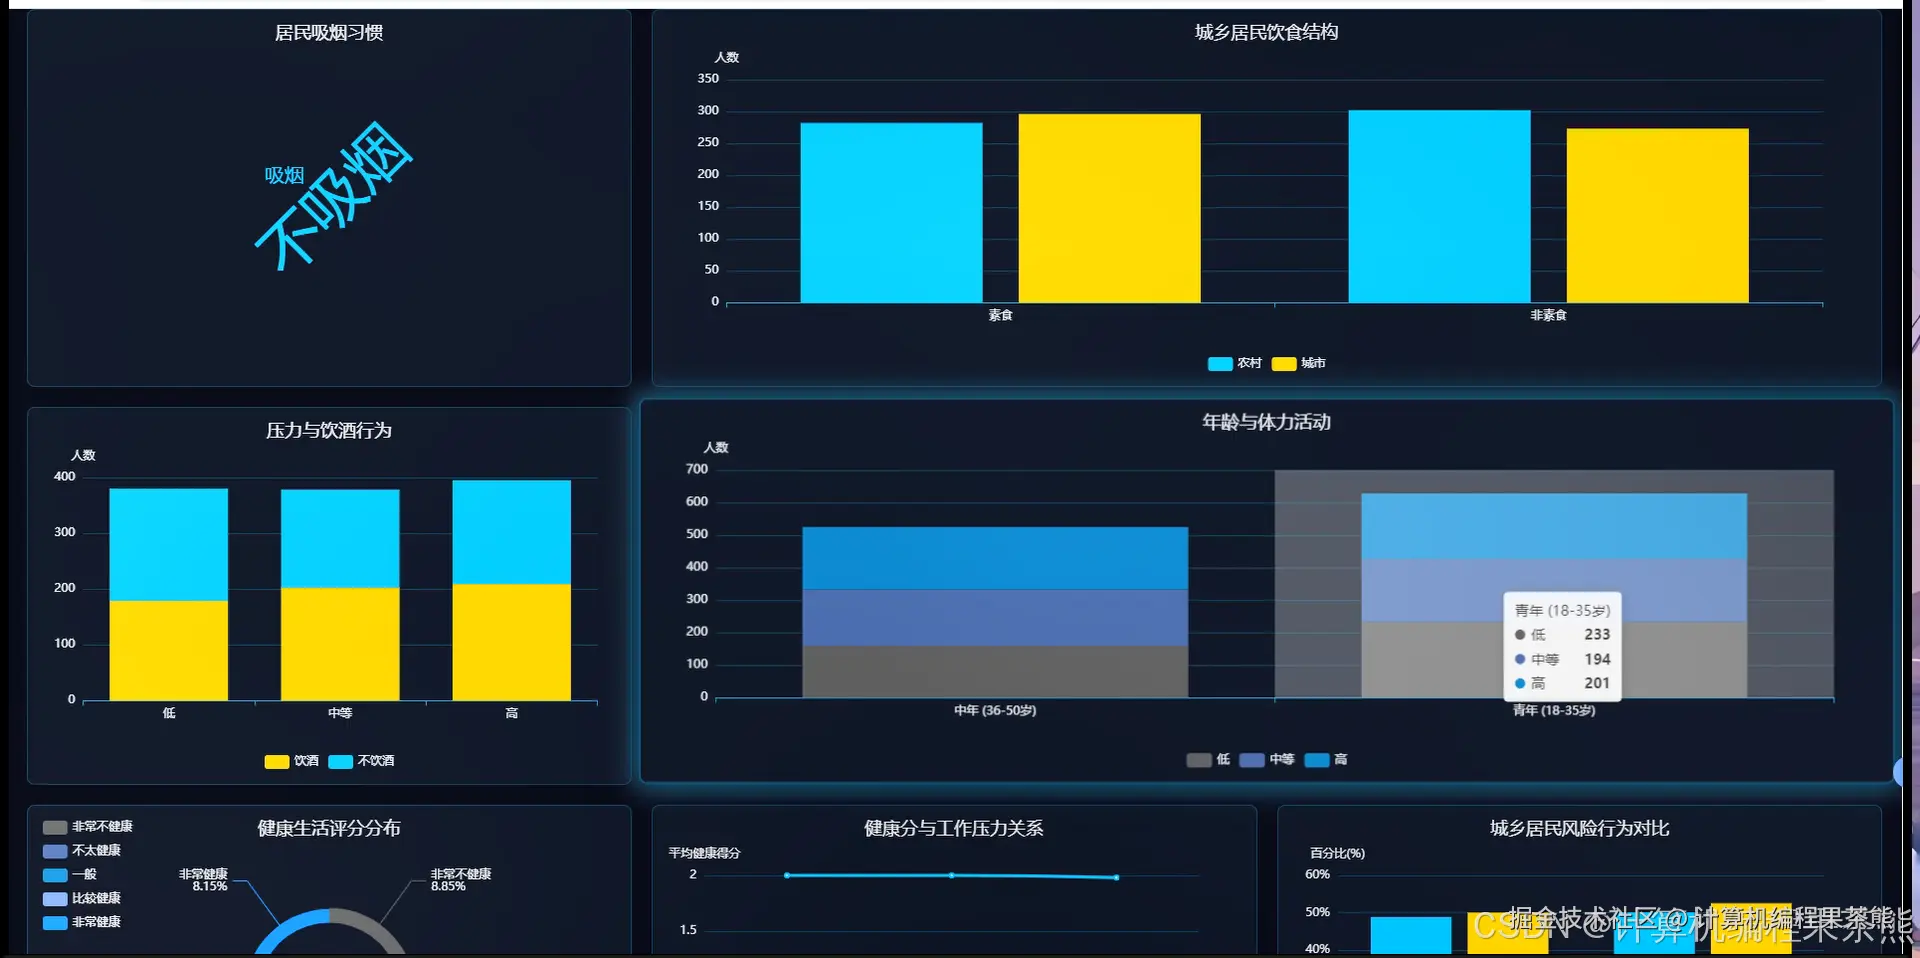Click the 健康生活评分分布 chart title

[329, 828]
